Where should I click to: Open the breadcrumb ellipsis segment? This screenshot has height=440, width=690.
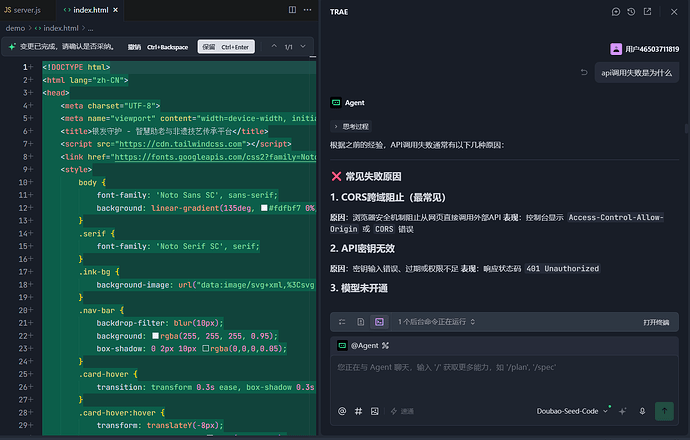pyautogui.click(x=90, y=28)
